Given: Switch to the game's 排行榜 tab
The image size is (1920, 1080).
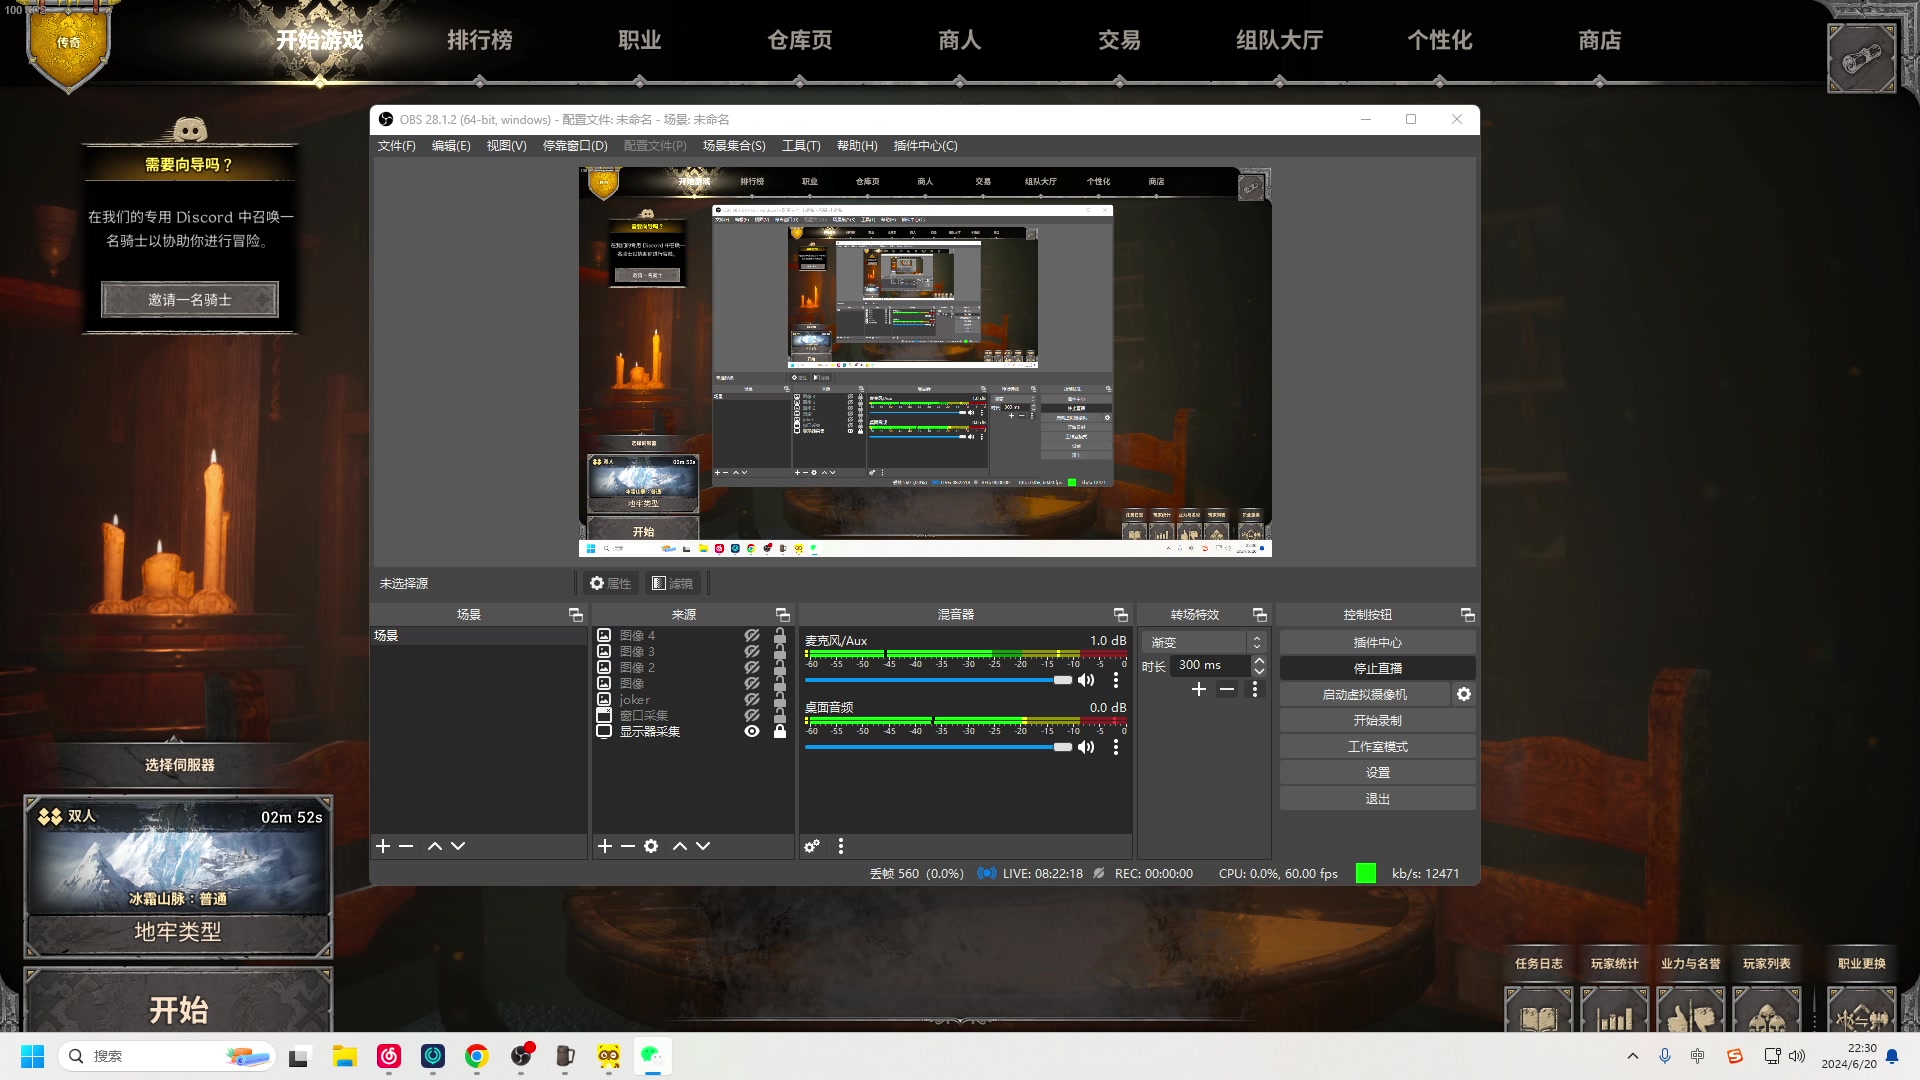Looking at the screenshot, I should [479, 40].
